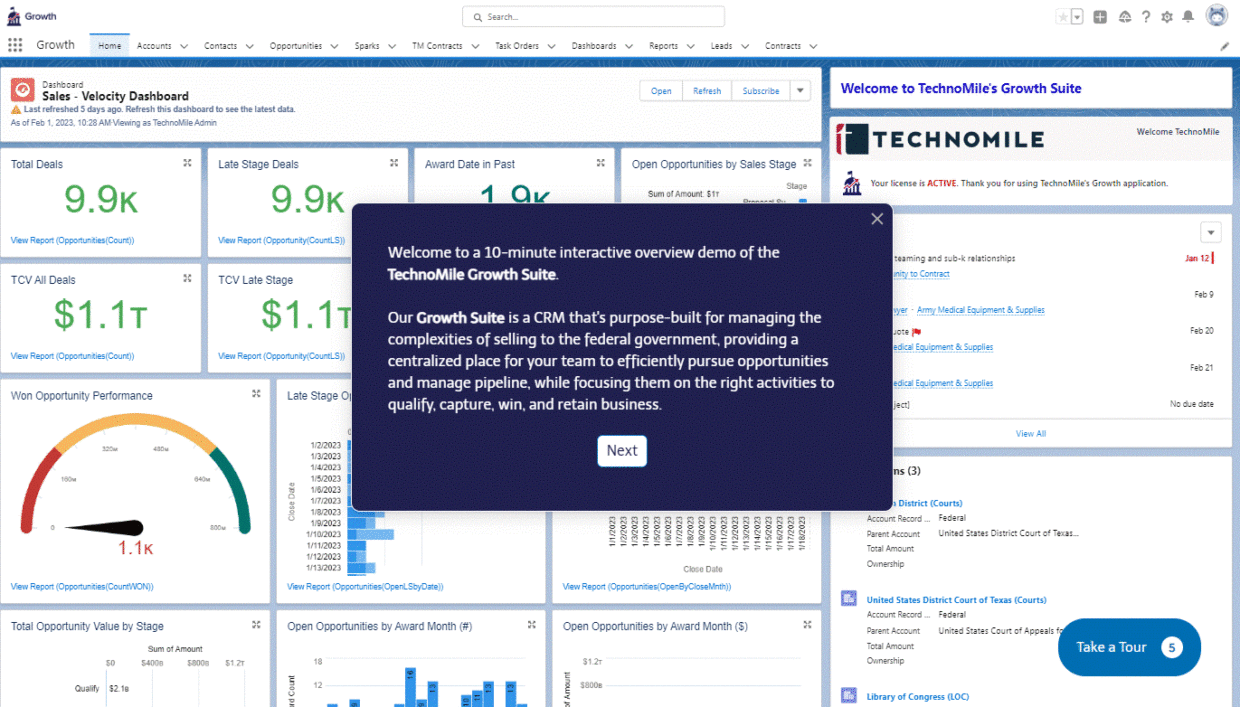Switch to the Opportunities tab
The width and height of the screenshot is (1240, 707).
(296, 46)
